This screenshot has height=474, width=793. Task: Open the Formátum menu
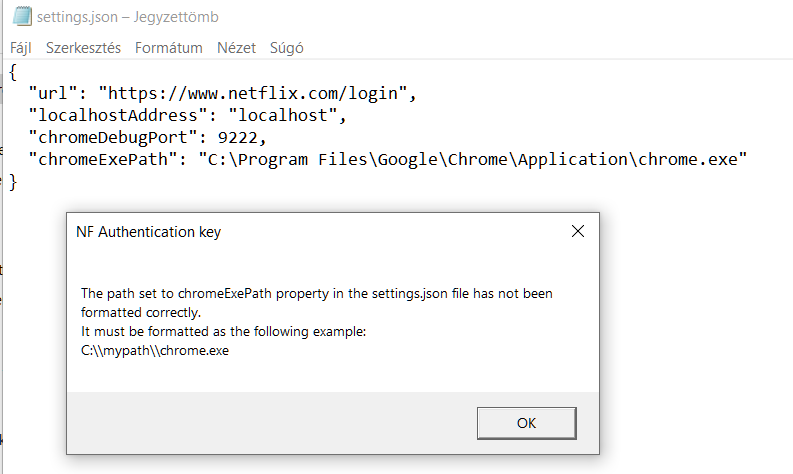click(168, 48)
